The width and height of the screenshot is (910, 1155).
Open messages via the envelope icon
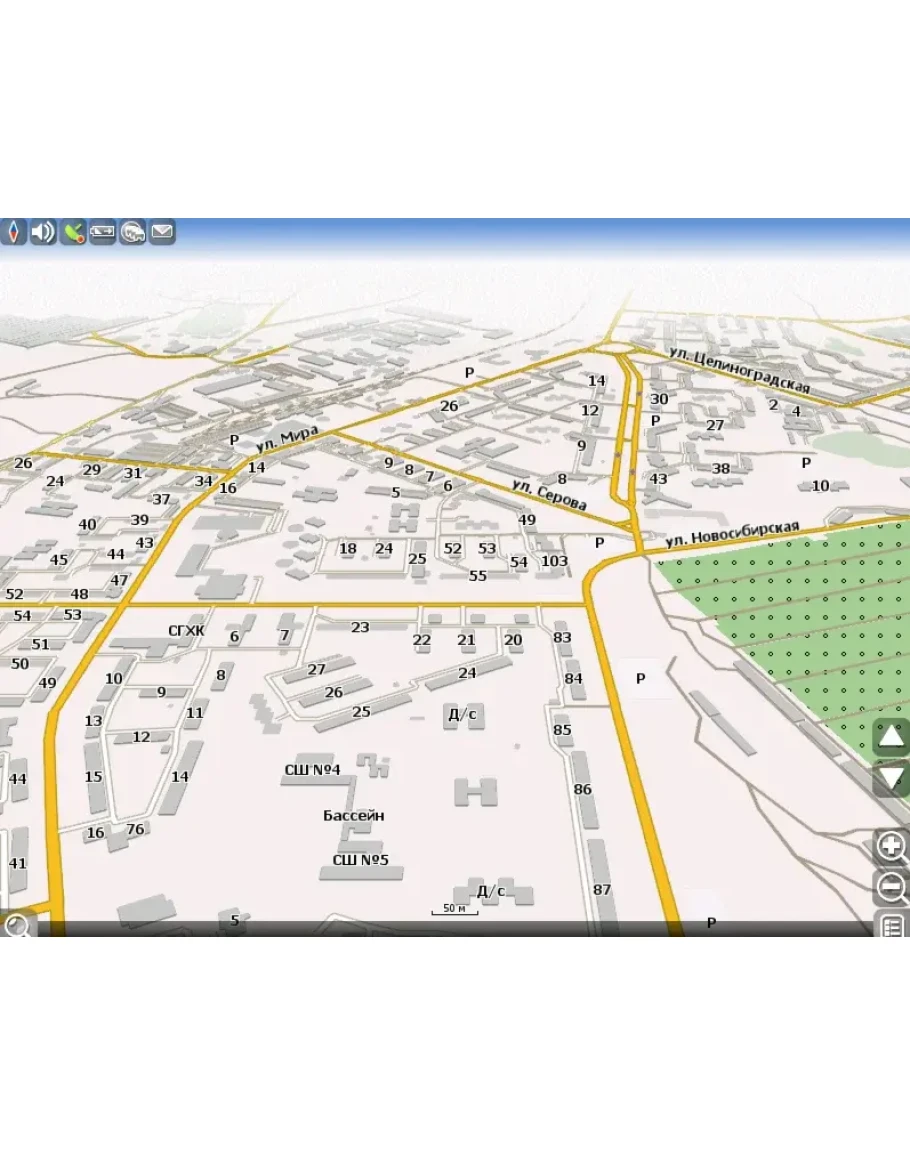(x=162, y=233)
